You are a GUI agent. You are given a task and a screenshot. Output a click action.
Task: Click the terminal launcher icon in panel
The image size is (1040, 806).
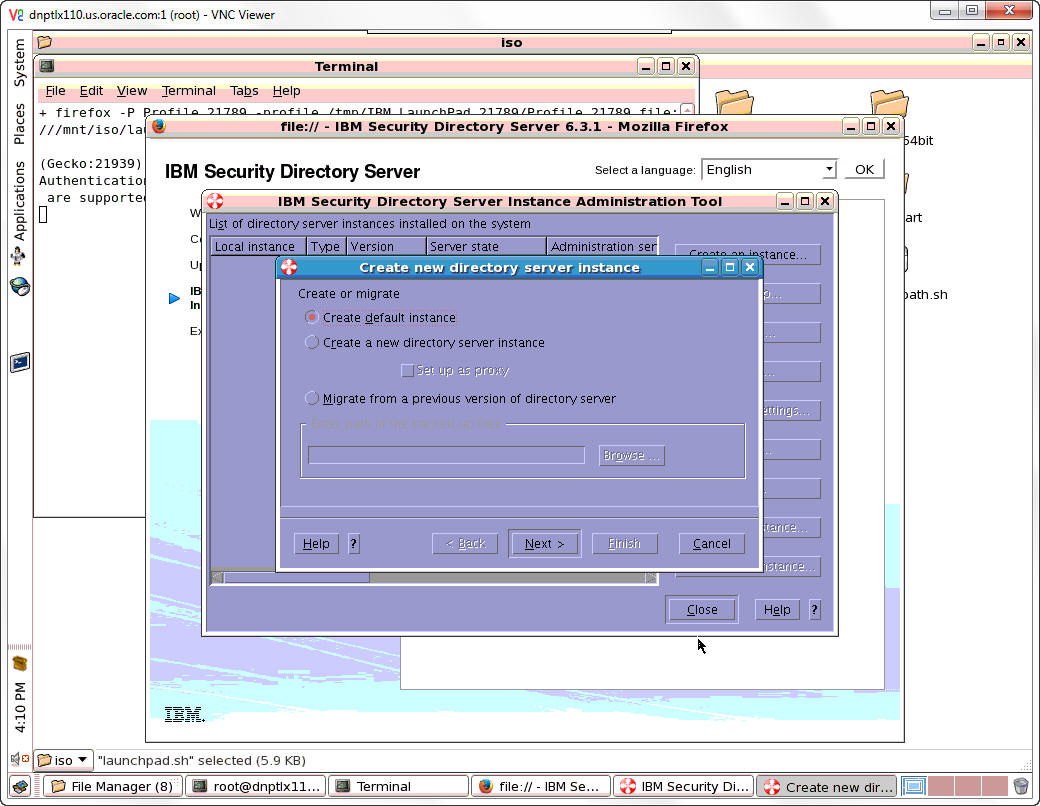tap(19, 362)
